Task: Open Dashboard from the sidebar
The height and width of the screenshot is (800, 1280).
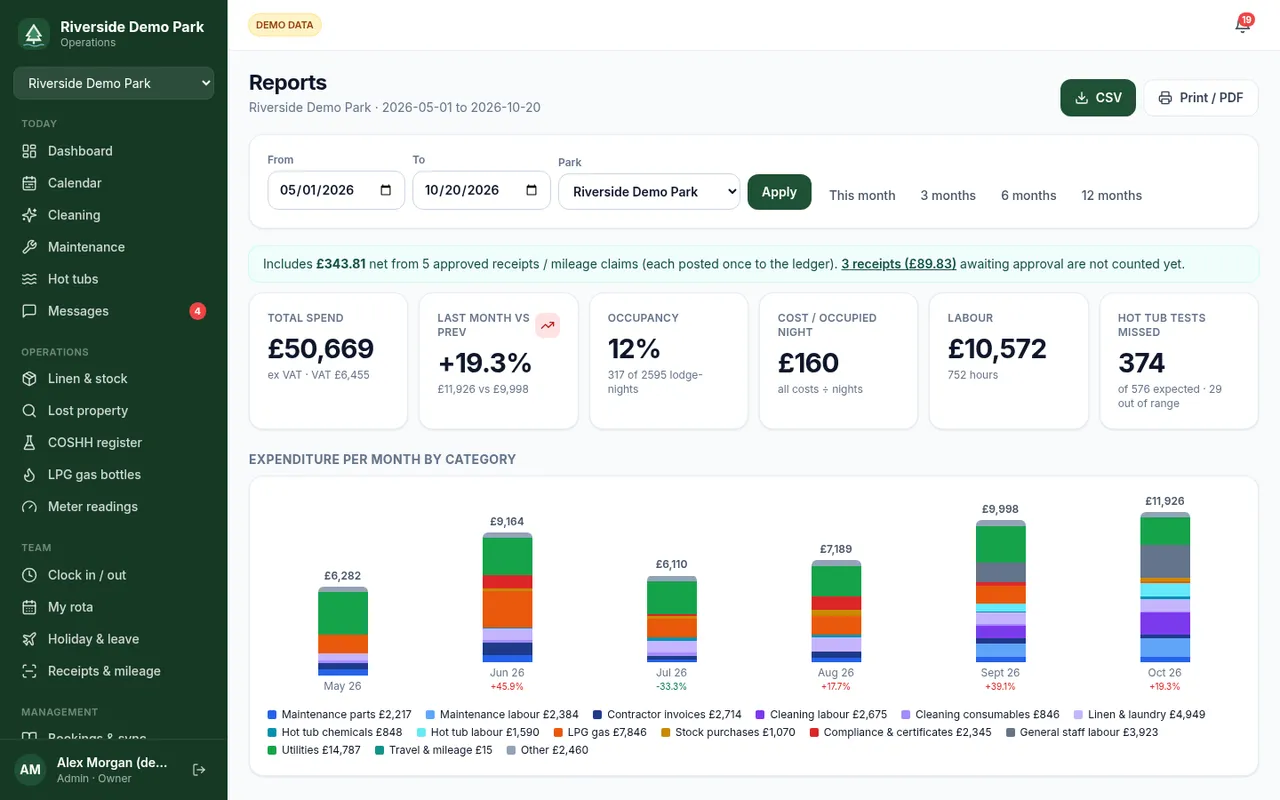Action: coord(114,151)
